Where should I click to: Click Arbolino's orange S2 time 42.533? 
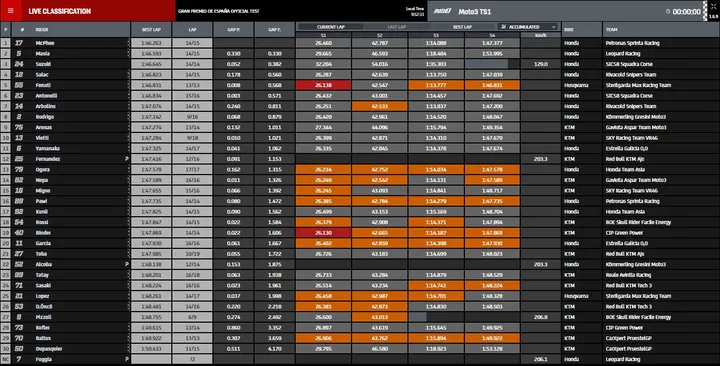pos(380,106)
